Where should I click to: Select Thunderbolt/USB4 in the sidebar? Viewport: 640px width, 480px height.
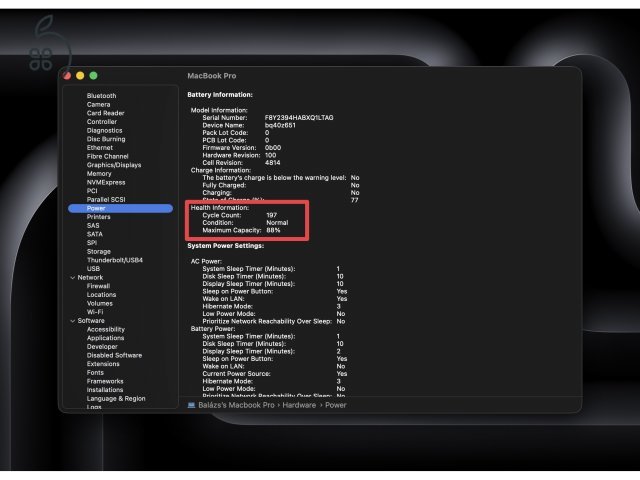(115, 260)
